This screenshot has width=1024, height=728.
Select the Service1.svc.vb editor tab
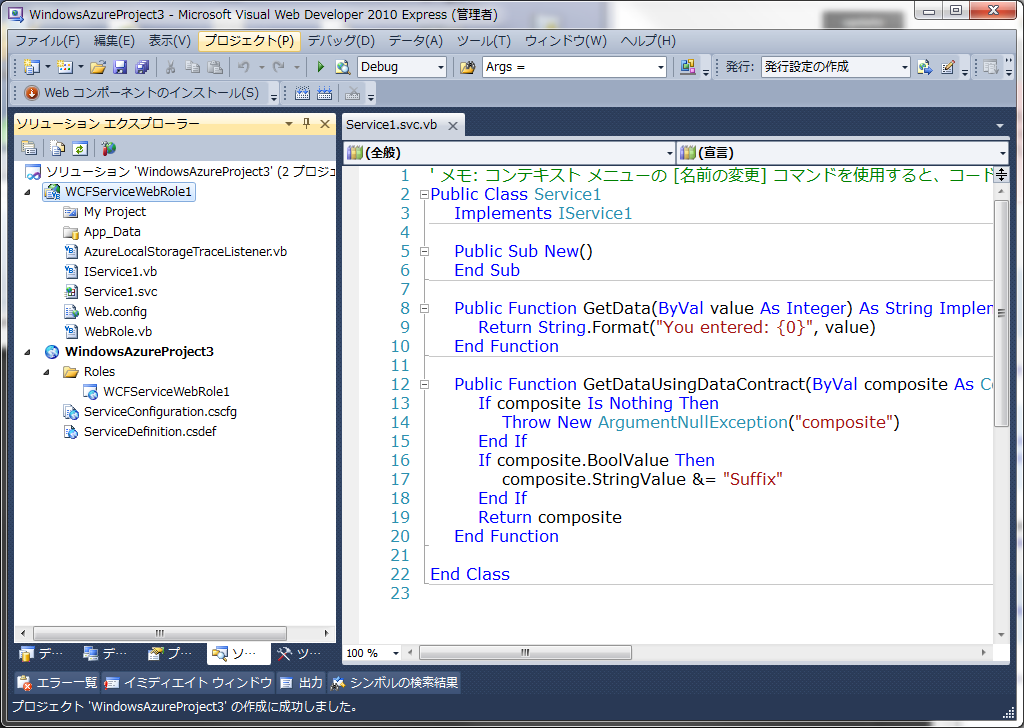tap(392, 125)
